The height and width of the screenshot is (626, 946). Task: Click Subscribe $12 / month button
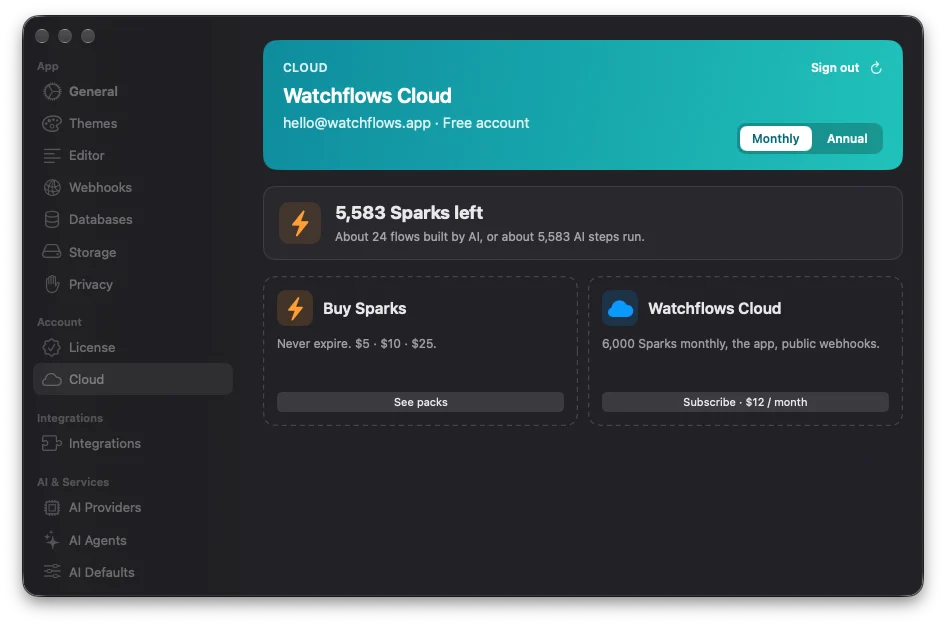click(x=745, y=402)
